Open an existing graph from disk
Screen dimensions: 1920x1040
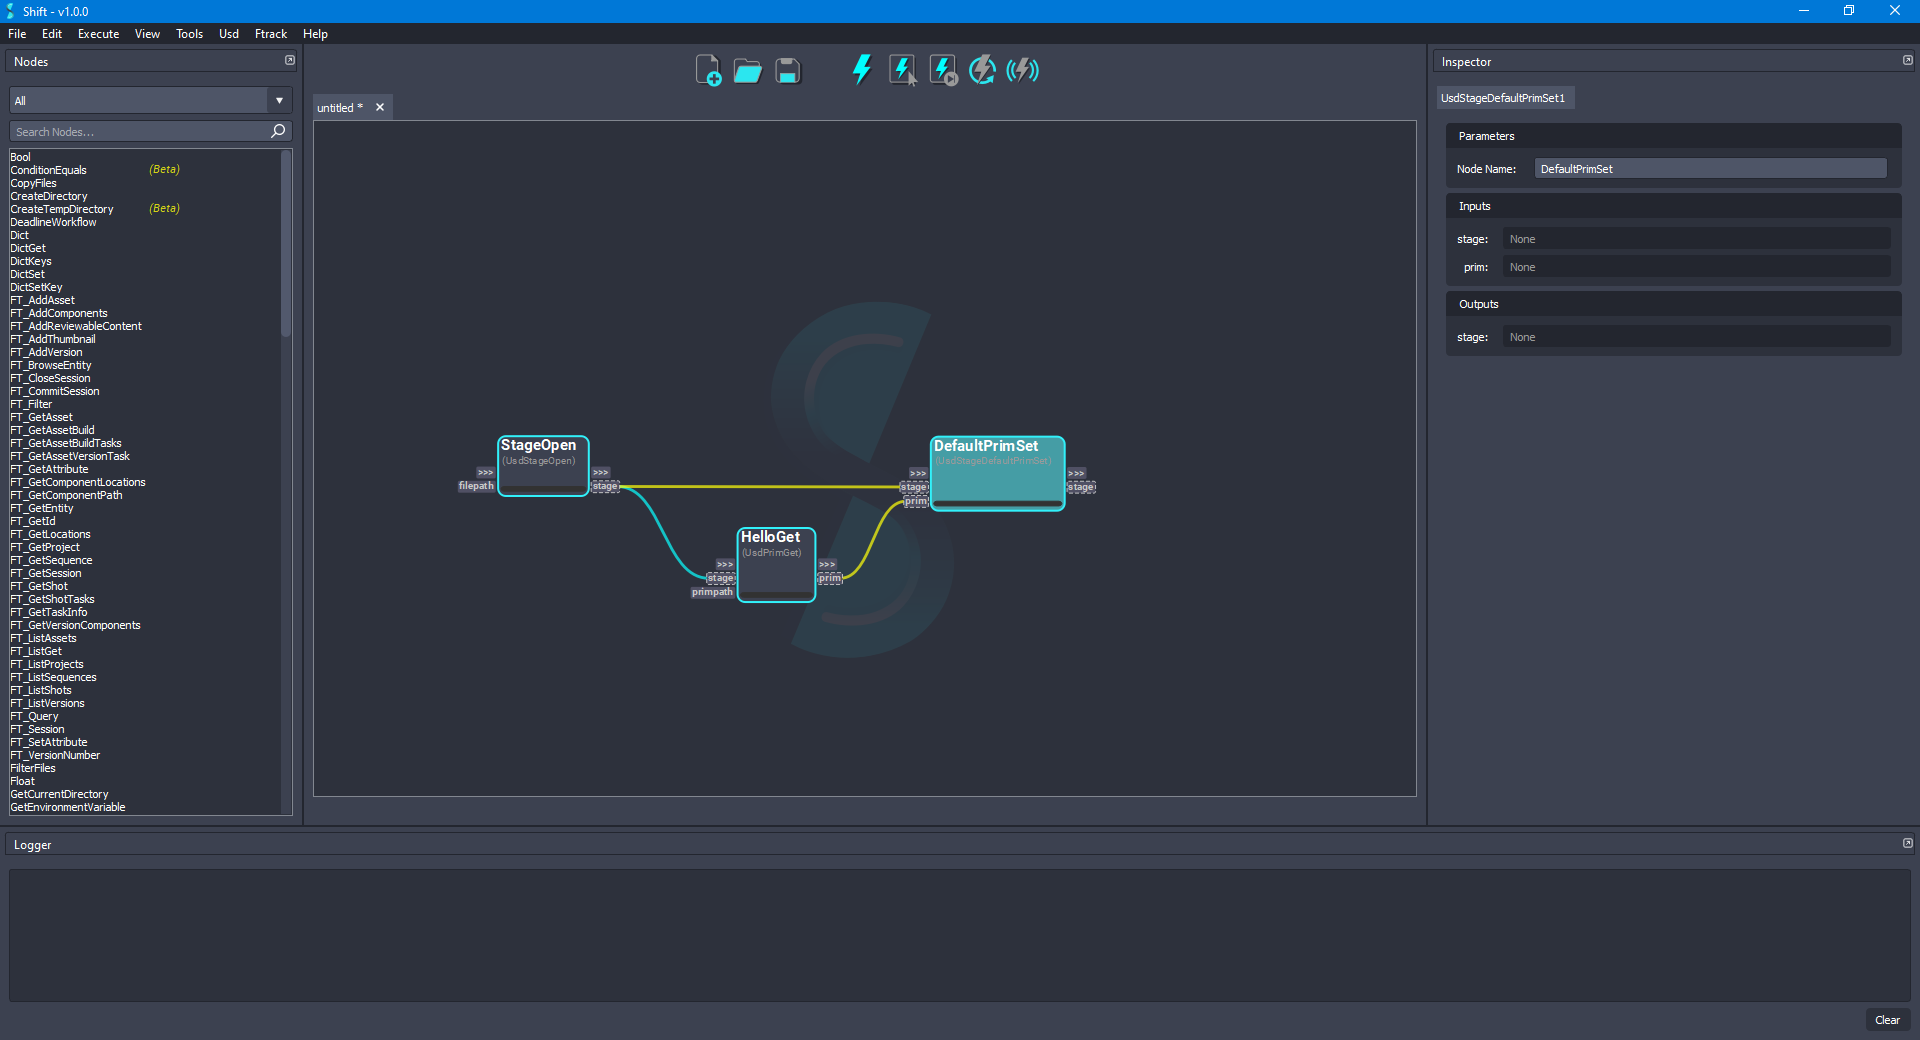pyautogui.click(x=748, y=70)
